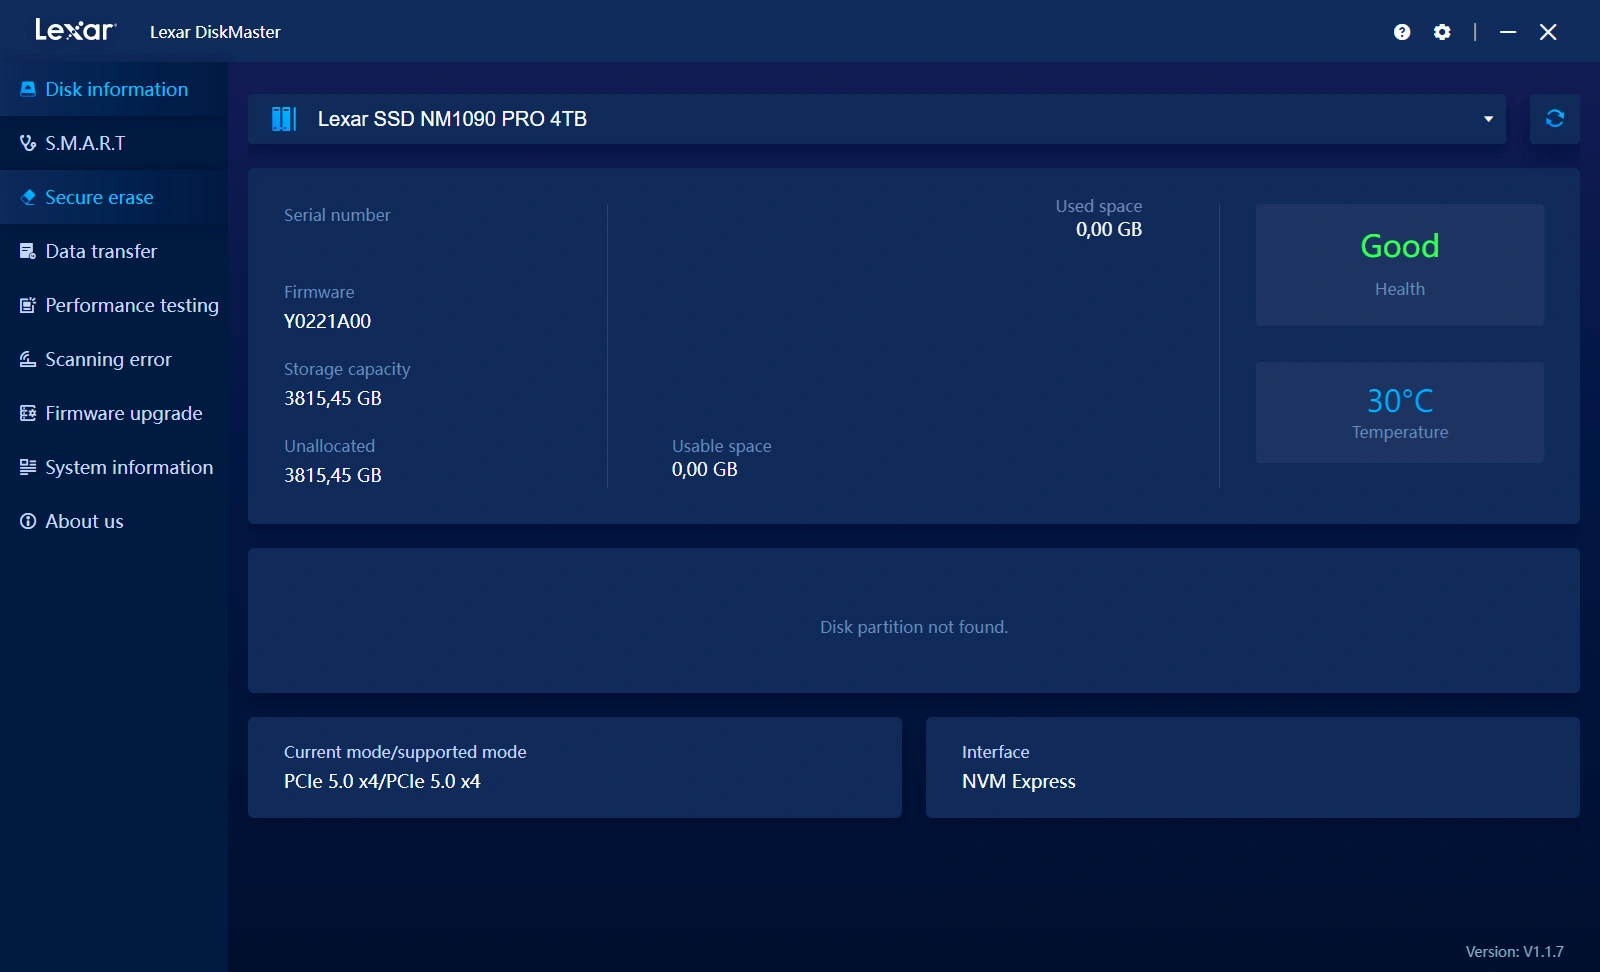
Task: Click PCIe 5.0 x4/PCIe 5.0 x4 mode text
Action: 382,781
